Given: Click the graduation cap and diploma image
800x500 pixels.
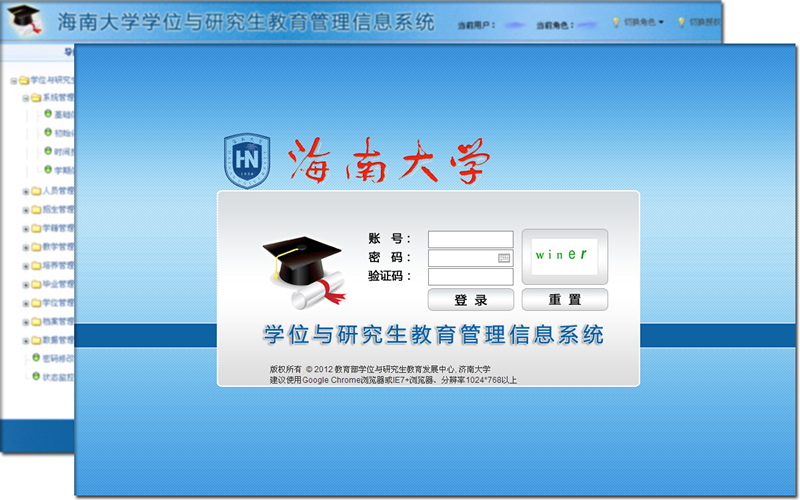Looking at the screenshot, I should 304,271.
